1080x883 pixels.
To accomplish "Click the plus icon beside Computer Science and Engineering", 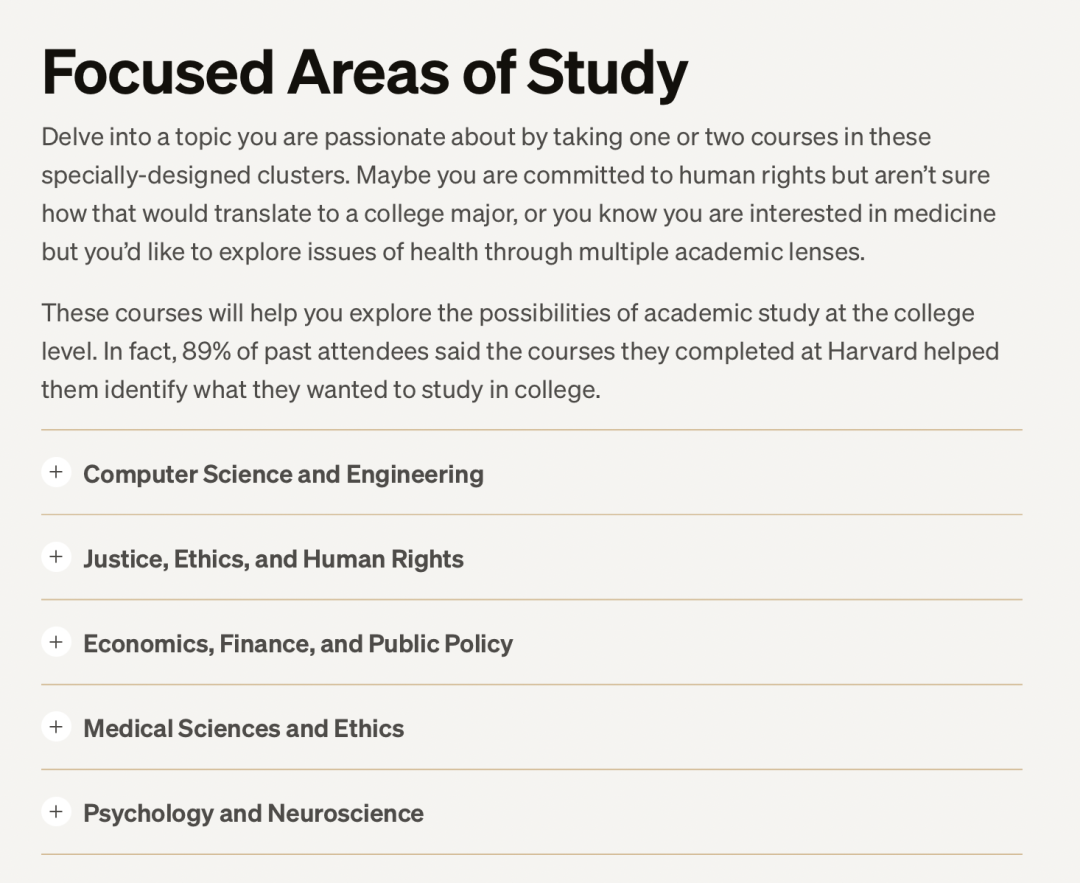I will coord(56,472).
